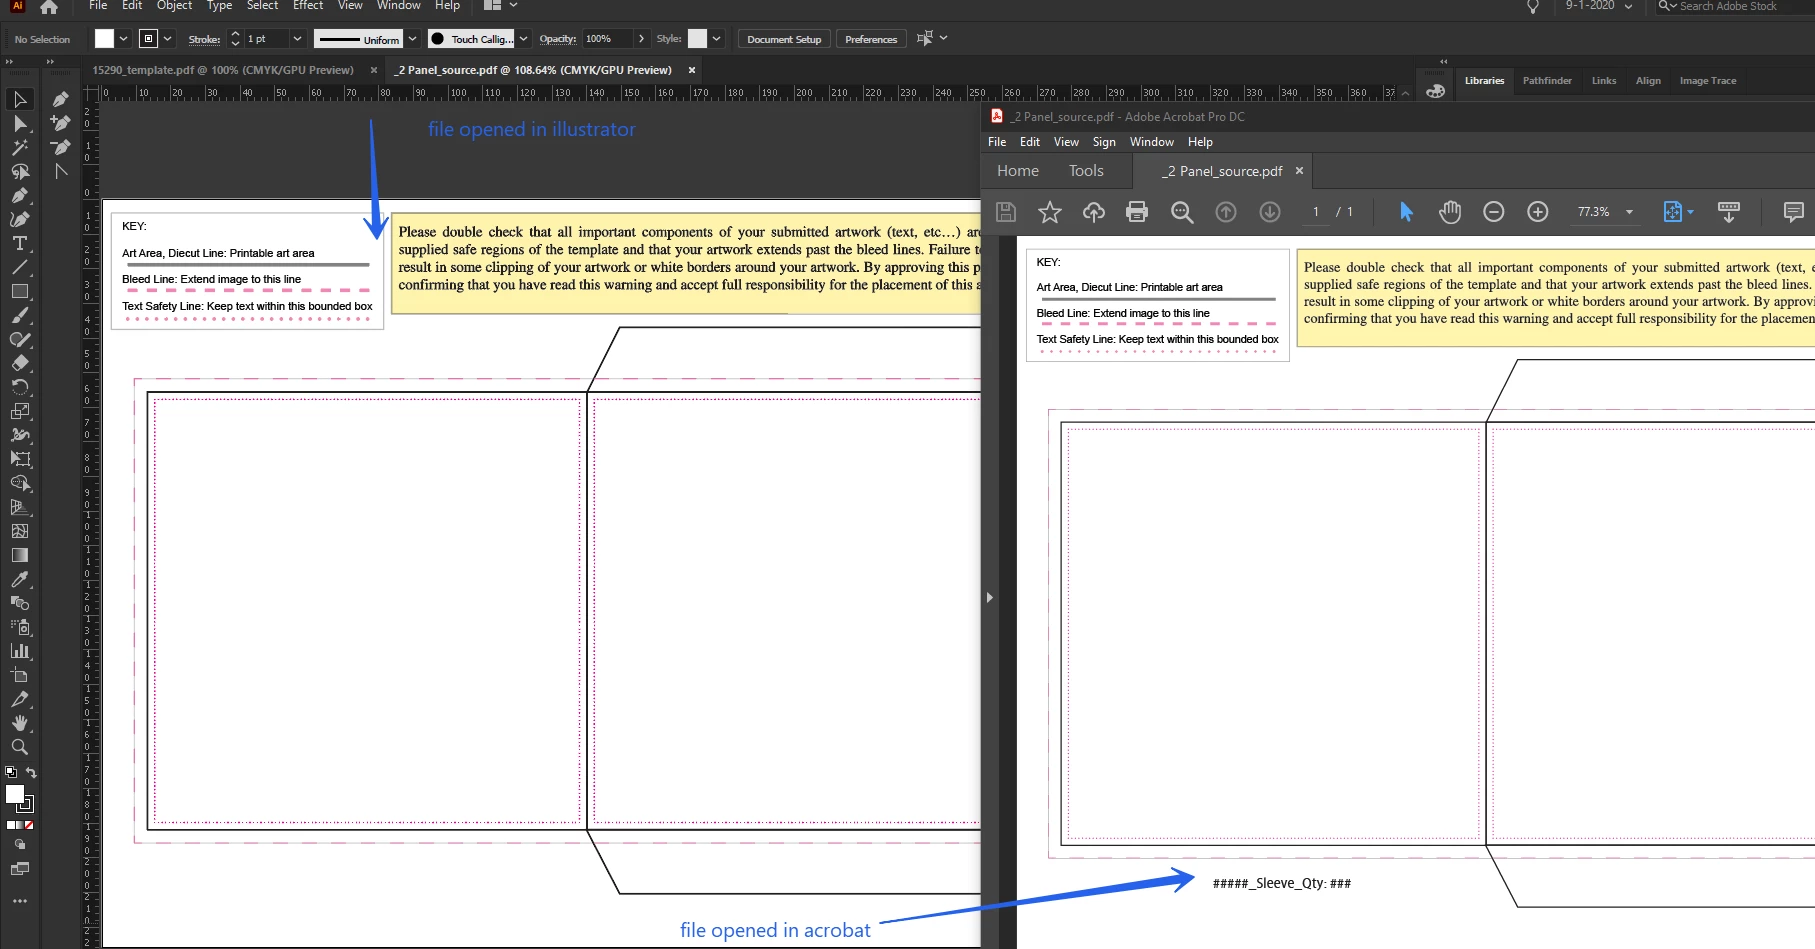This screenshot has width=1815, height=949.
Task: Open the workspace layout switcher dropdown
Action: pos(514,6)
